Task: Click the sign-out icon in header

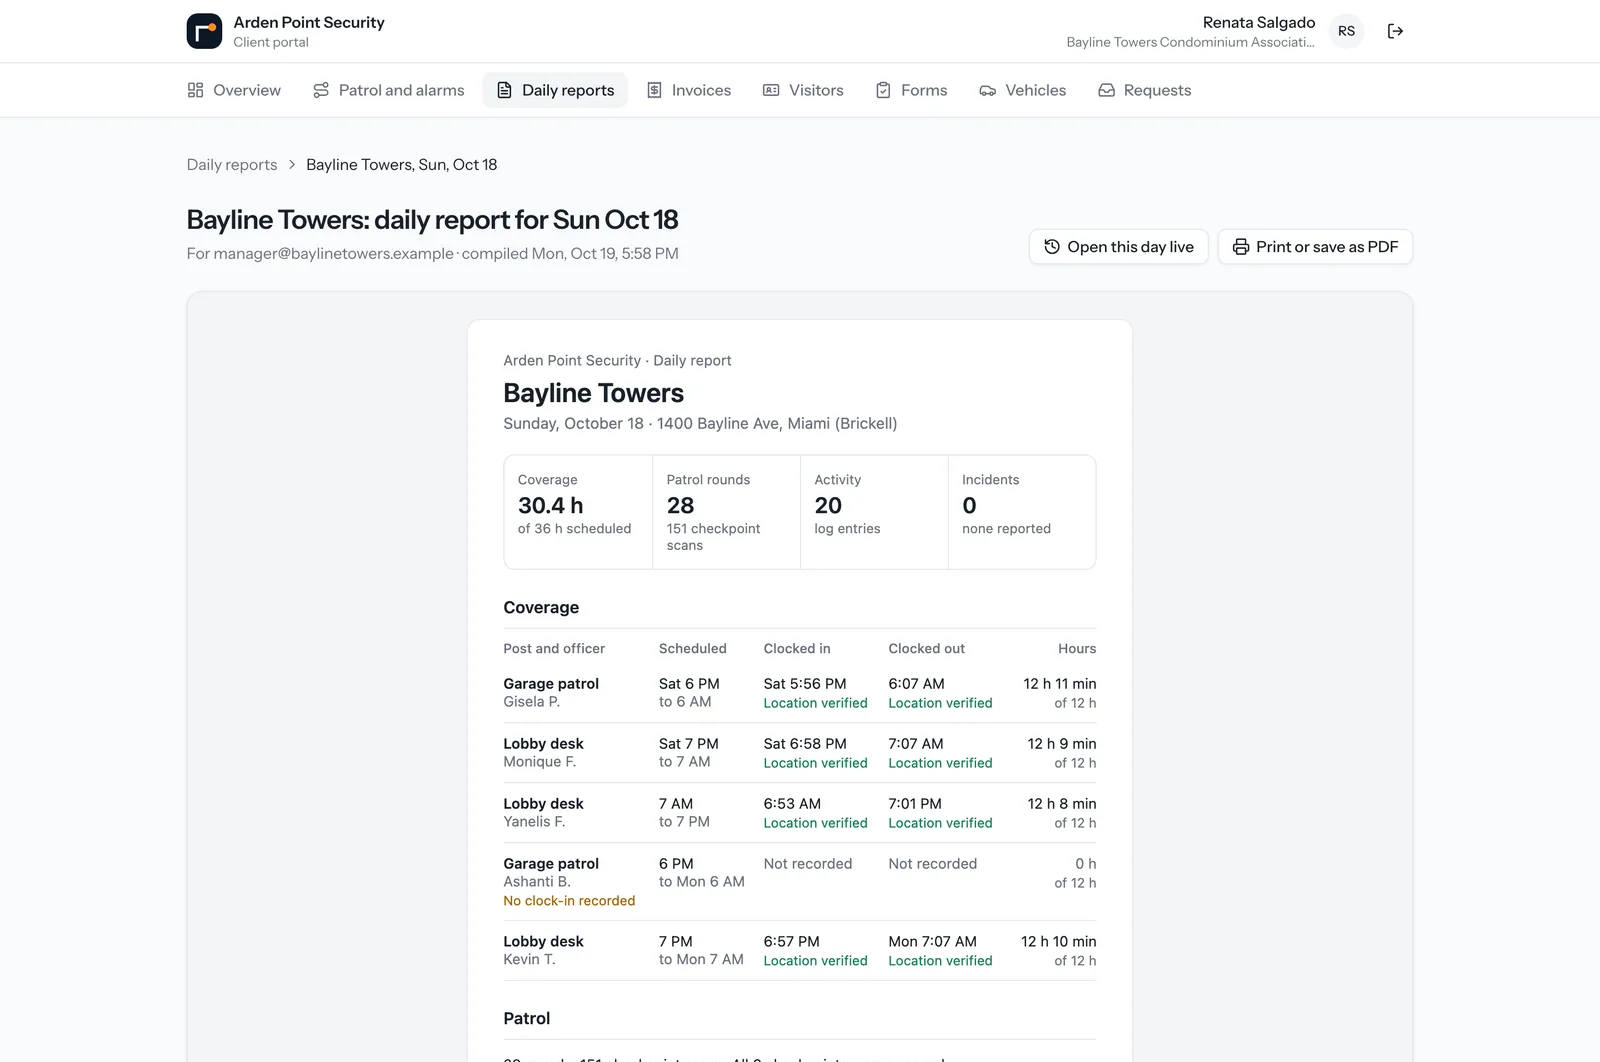Action: [x=1395, y=31]
